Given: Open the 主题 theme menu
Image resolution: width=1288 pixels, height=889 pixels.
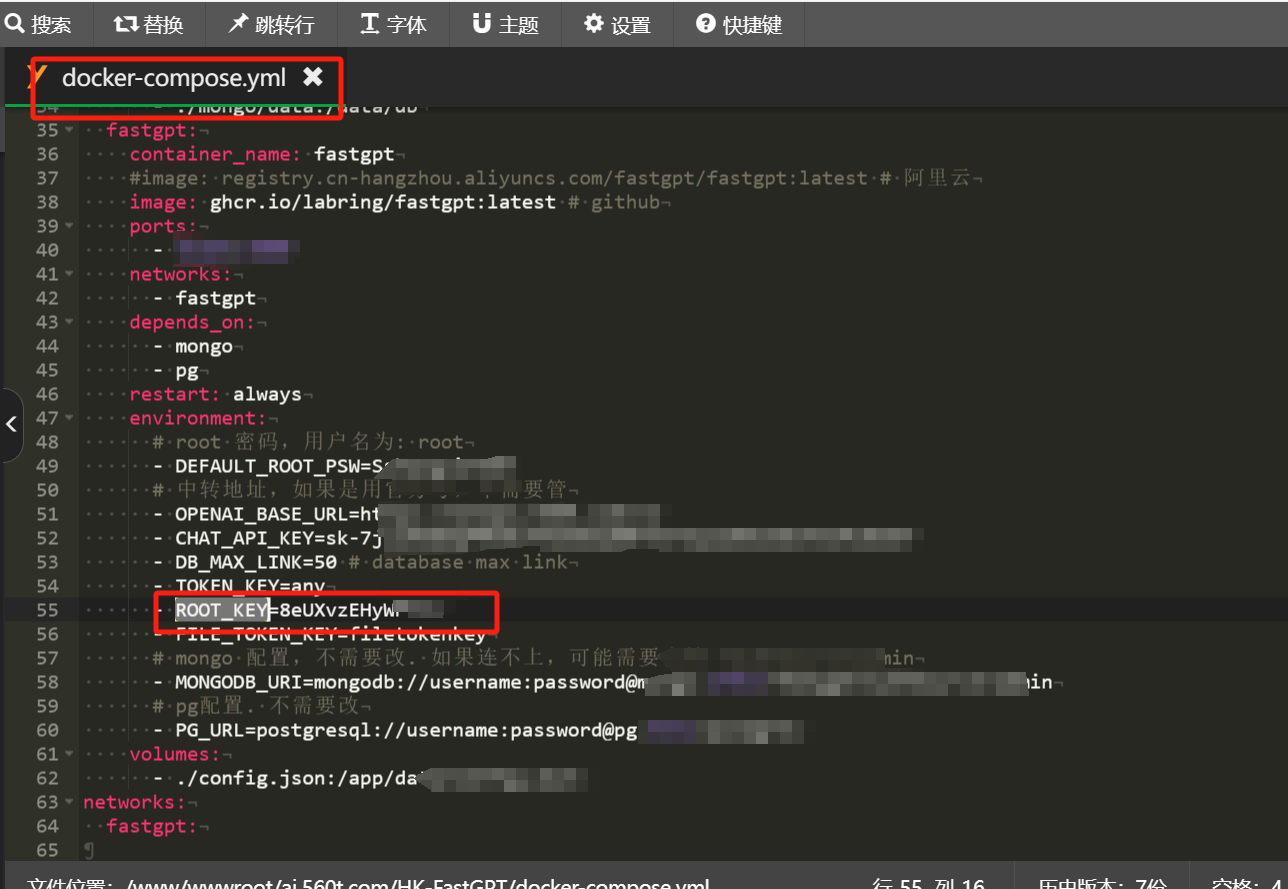Looking at the screenshot, I should point(506,24).
